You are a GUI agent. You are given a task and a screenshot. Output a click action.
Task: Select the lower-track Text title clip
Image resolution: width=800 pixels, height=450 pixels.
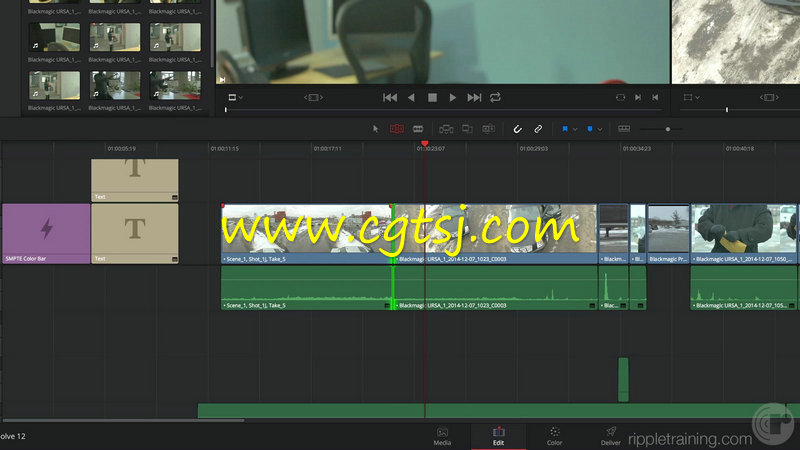[135, 234]
